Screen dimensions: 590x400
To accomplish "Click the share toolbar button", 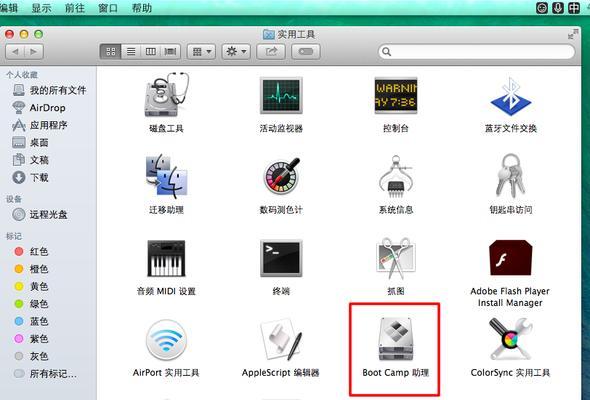I will click(x=271, y=52).
